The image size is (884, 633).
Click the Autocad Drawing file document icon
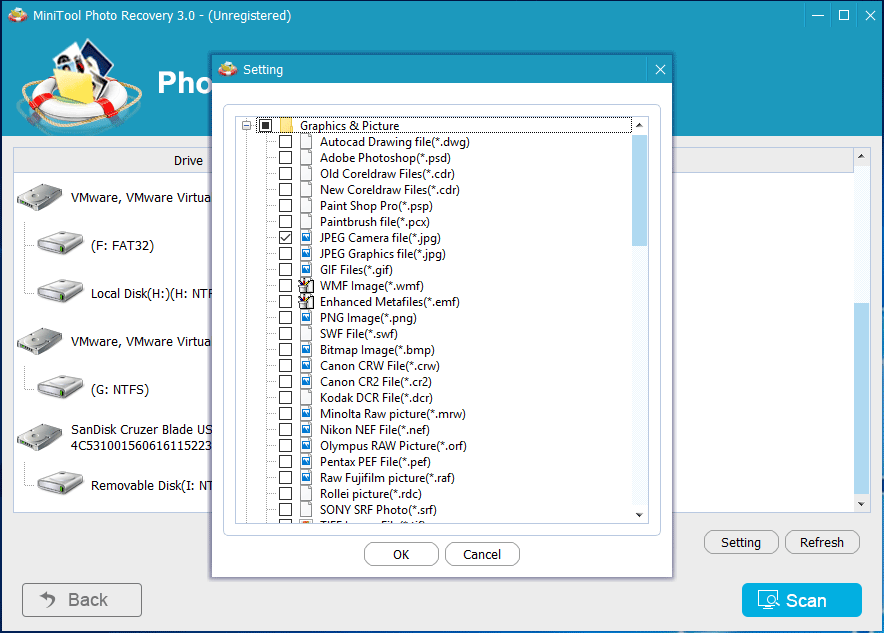point(306,141)
